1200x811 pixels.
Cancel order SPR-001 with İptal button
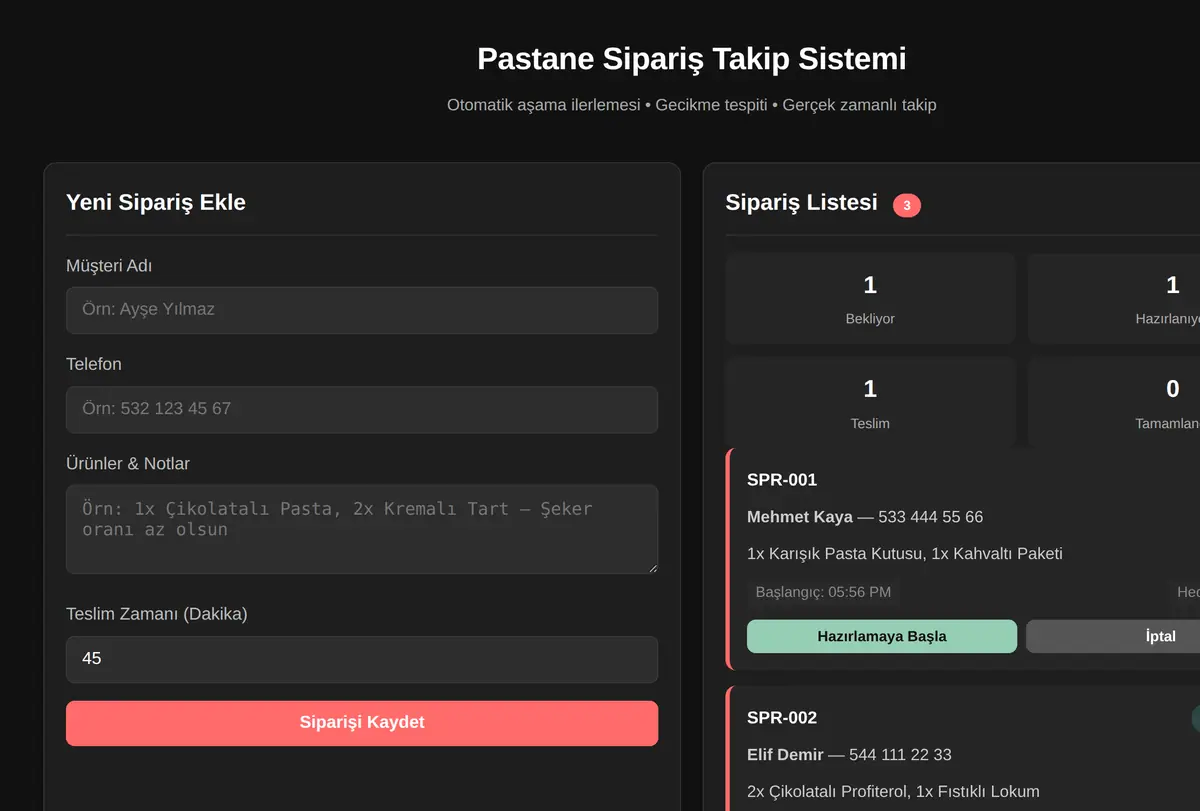(x=1113, y=636)
